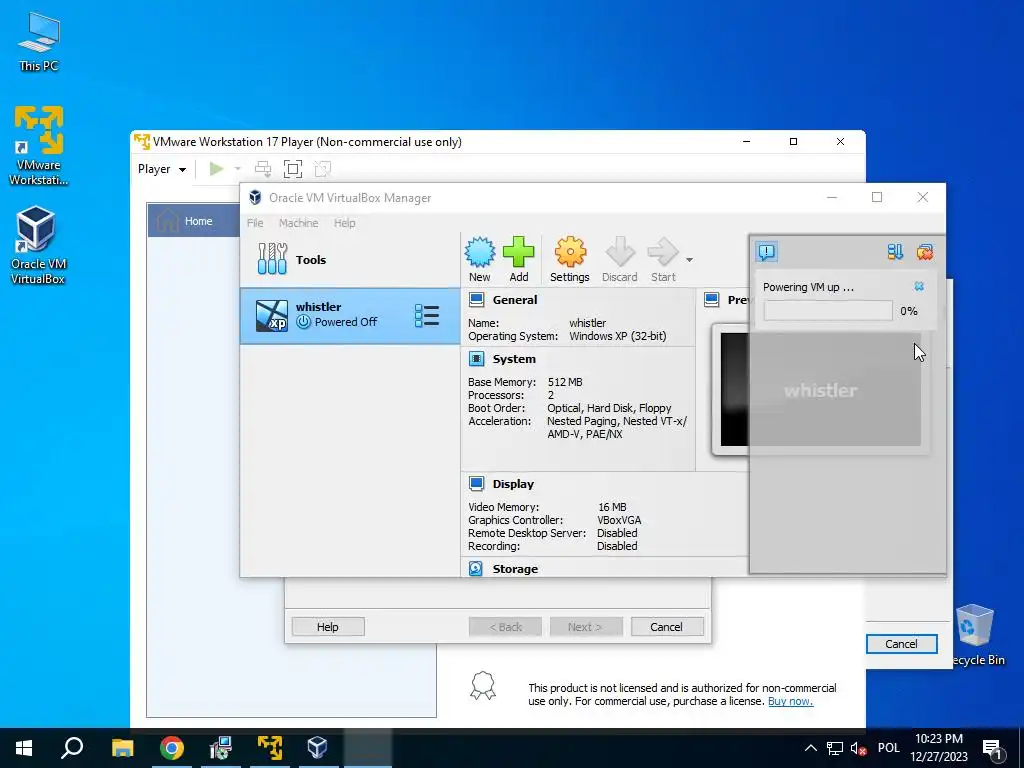Viewport: 1024px width, 768px height.
Task: Click the Start arrow icon
Action: click(663, 252)
